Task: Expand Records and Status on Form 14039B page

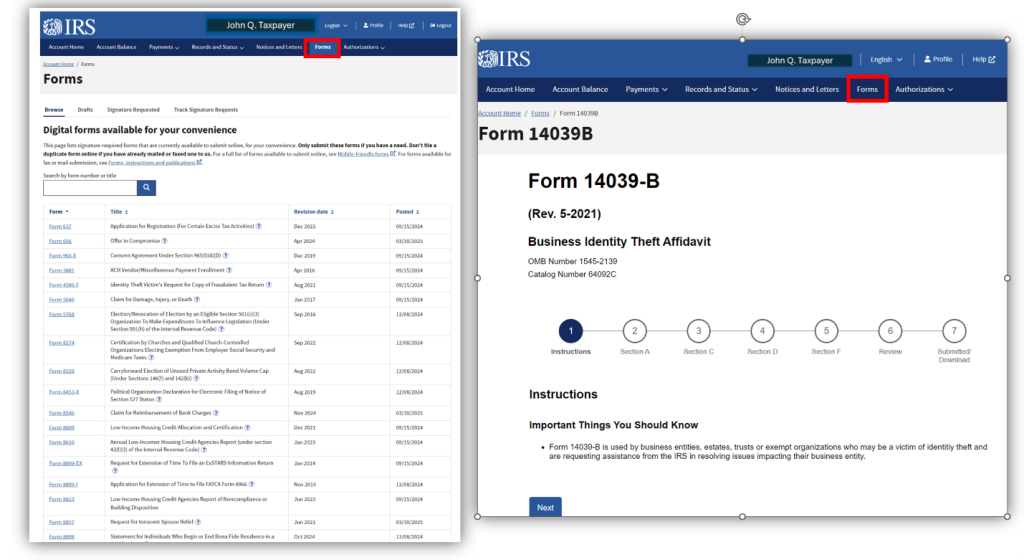Action: [721, 89]
